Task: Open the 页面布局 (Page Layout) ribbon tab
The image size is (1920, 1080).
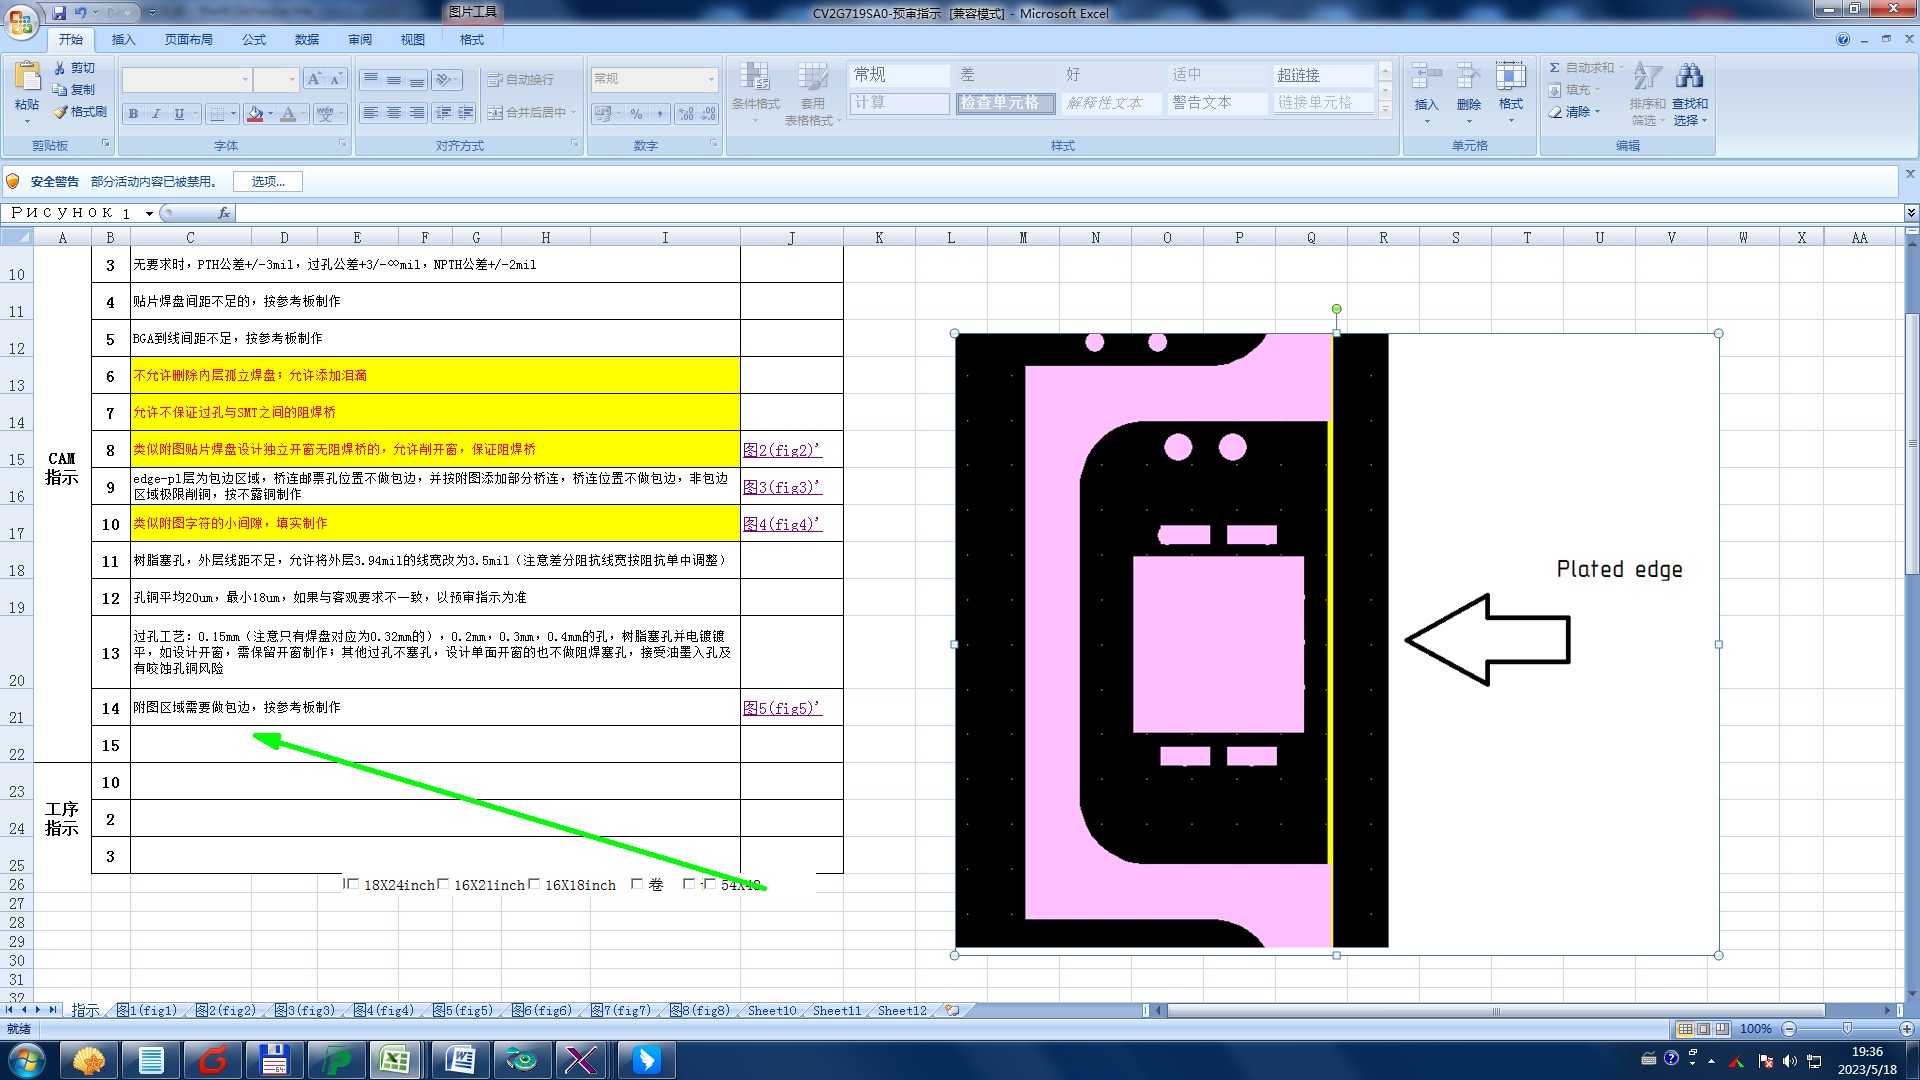Action: [188, 40]
